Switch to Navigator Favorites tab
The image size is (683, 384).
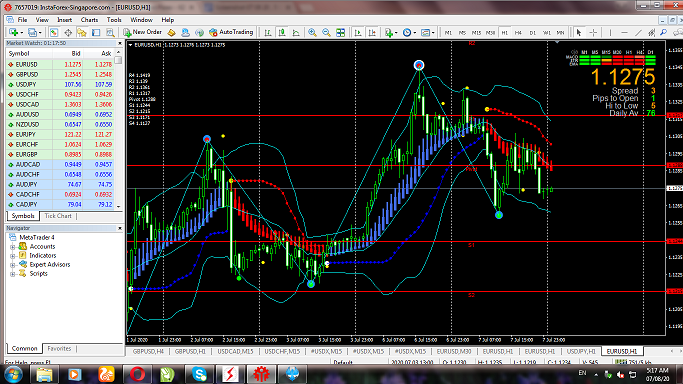tap(59, 349)
